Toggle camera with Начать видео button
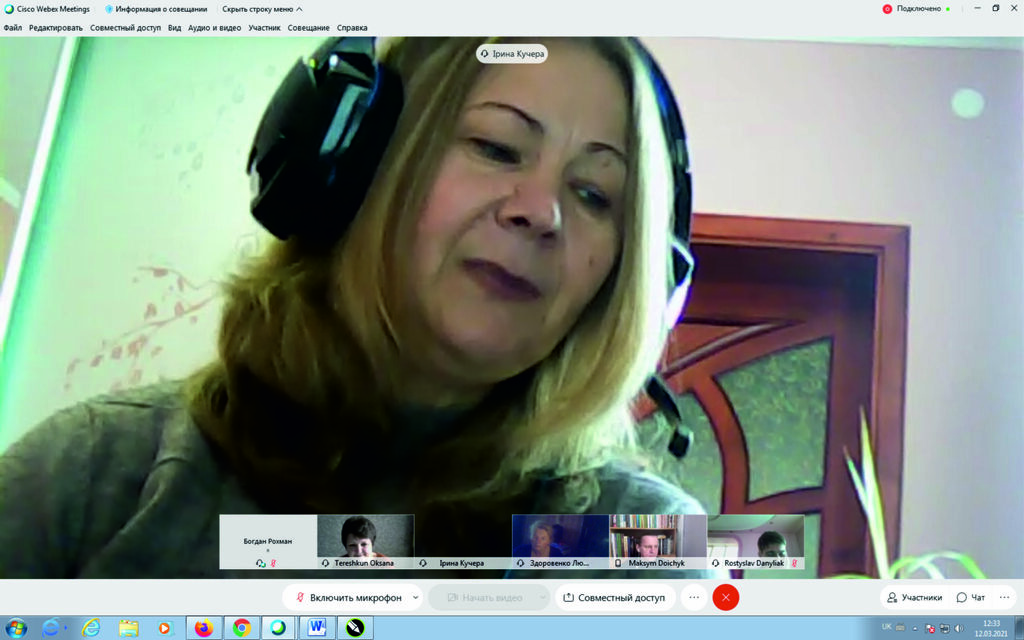 tap(484, 597)
